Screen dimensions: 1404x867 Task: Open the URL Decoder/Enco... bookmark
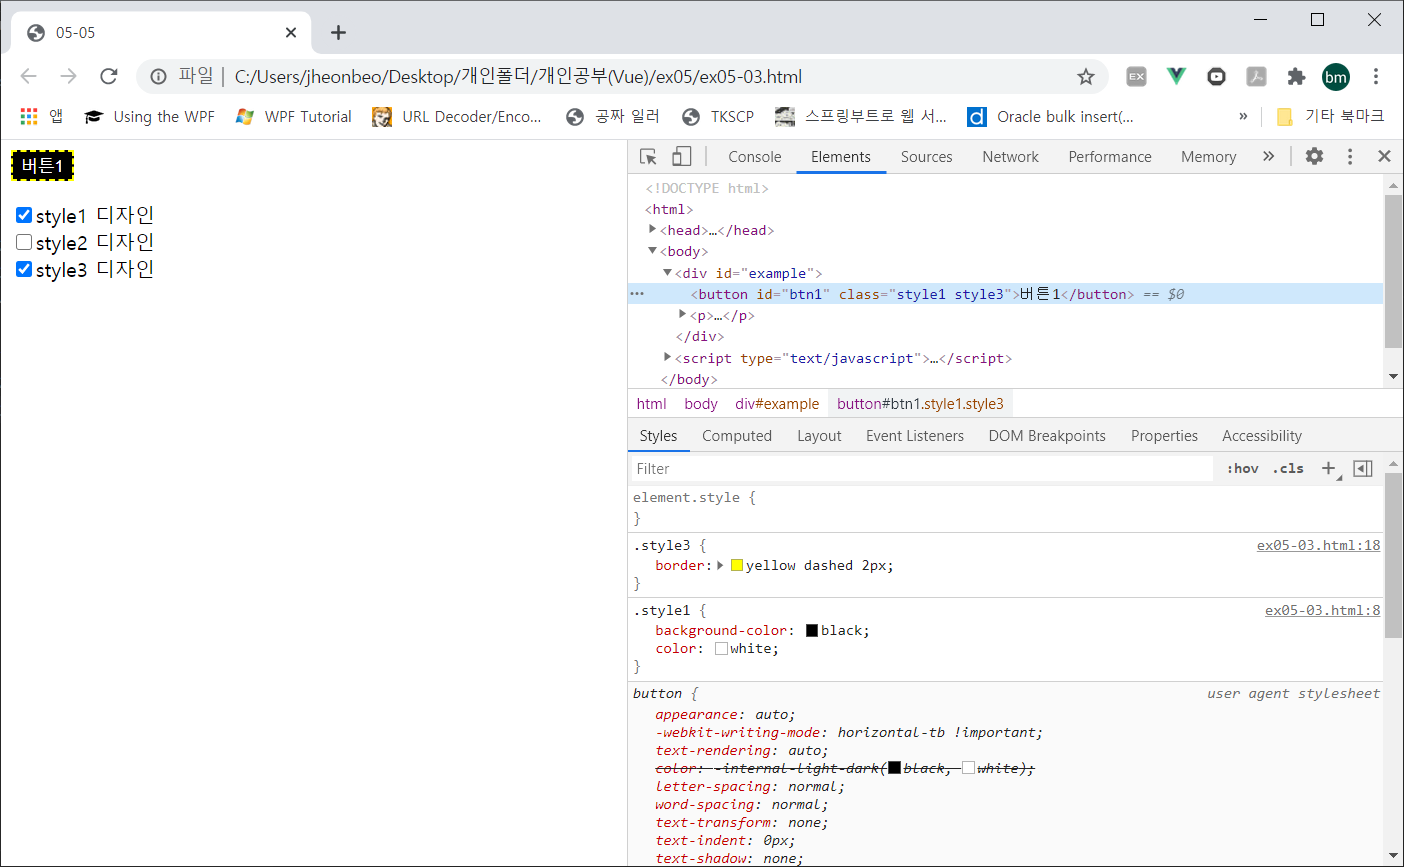[x=457, y=116]
